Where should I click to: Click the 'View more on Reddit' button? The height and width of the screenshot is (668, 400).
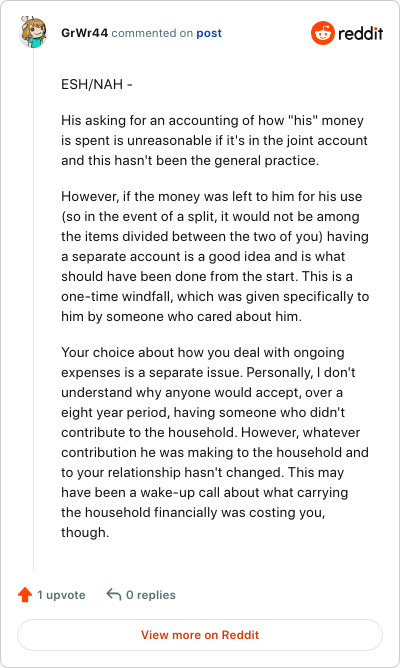[200, 635]
